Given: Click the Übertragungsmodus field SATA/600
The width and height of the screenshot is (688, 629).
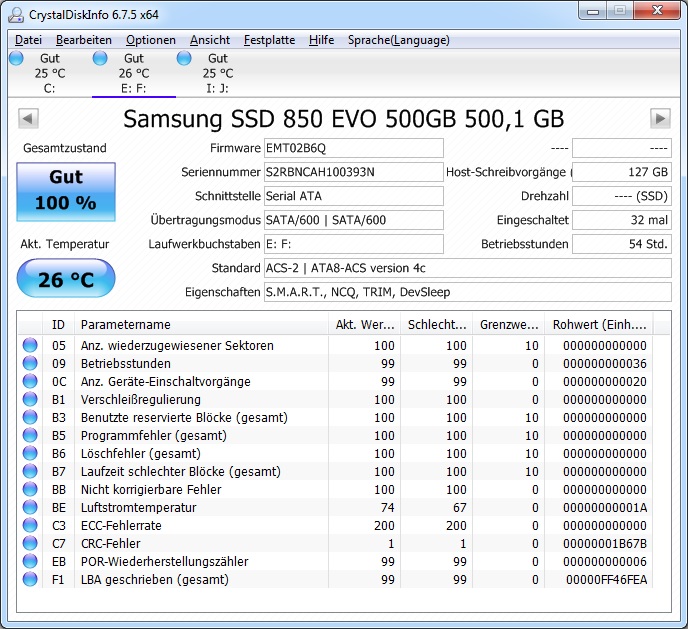Looking at the screenshot, I should (x=354, y=220).
